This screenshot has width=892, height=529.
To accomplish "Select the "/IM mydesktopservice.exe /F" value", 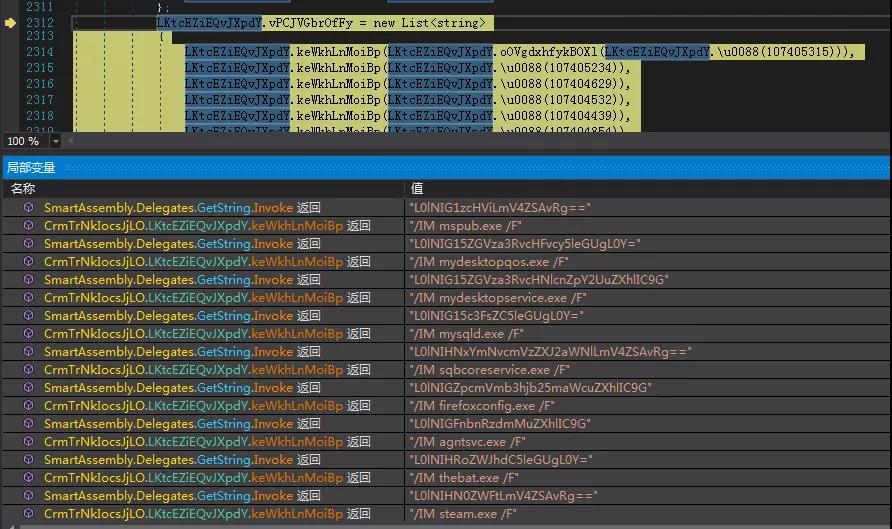I will pyautogui.click(x=496, y=298).
